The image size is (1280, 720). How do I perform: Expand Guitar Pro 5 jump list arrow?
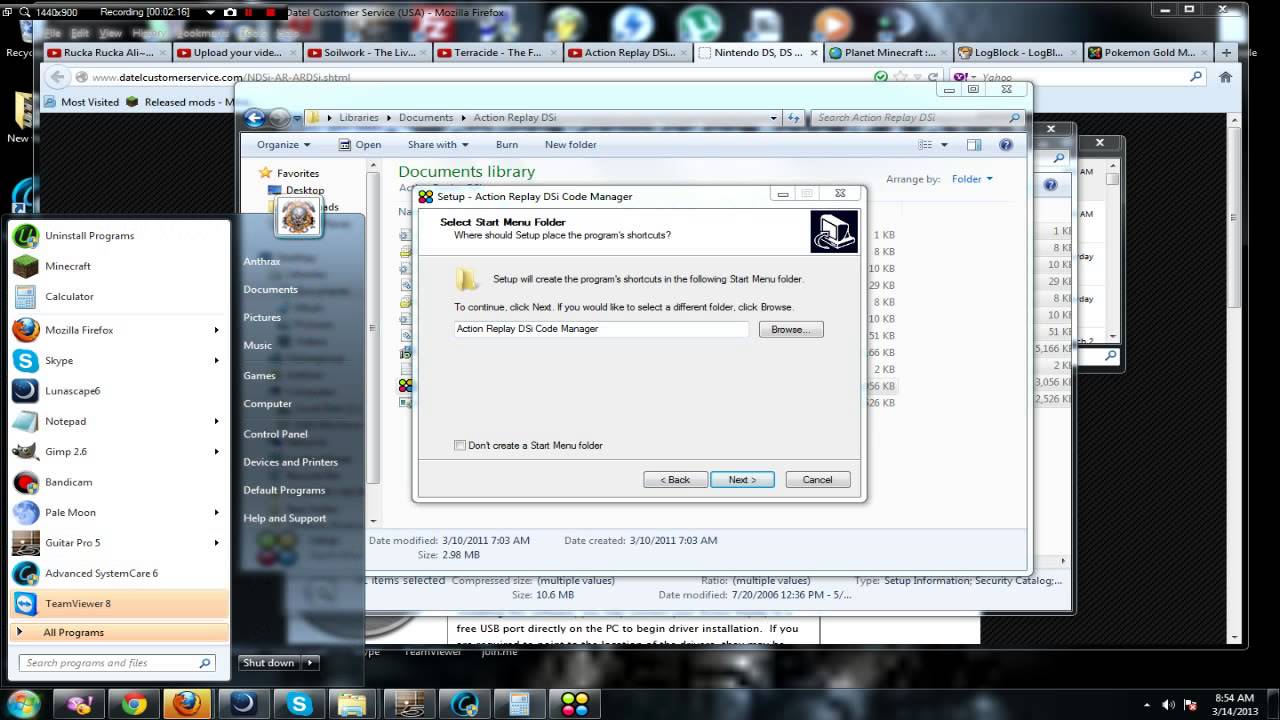click(x=216, y=543)
